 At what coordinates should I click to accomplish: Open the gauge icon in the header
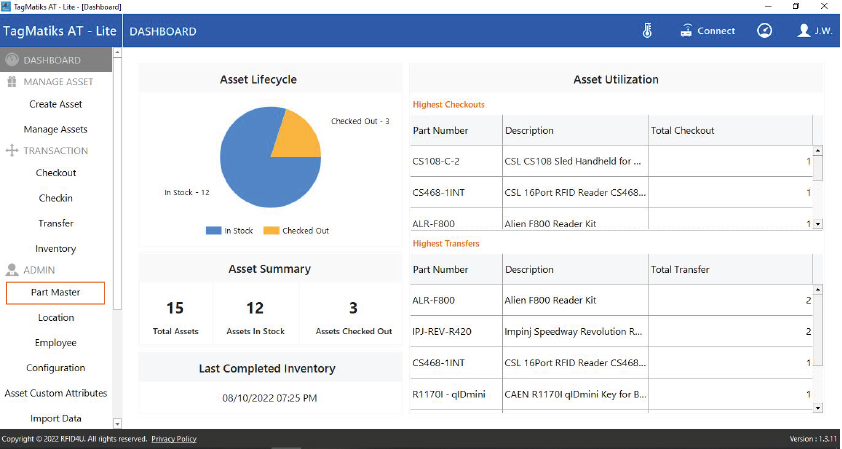click(x=764, y=31)
